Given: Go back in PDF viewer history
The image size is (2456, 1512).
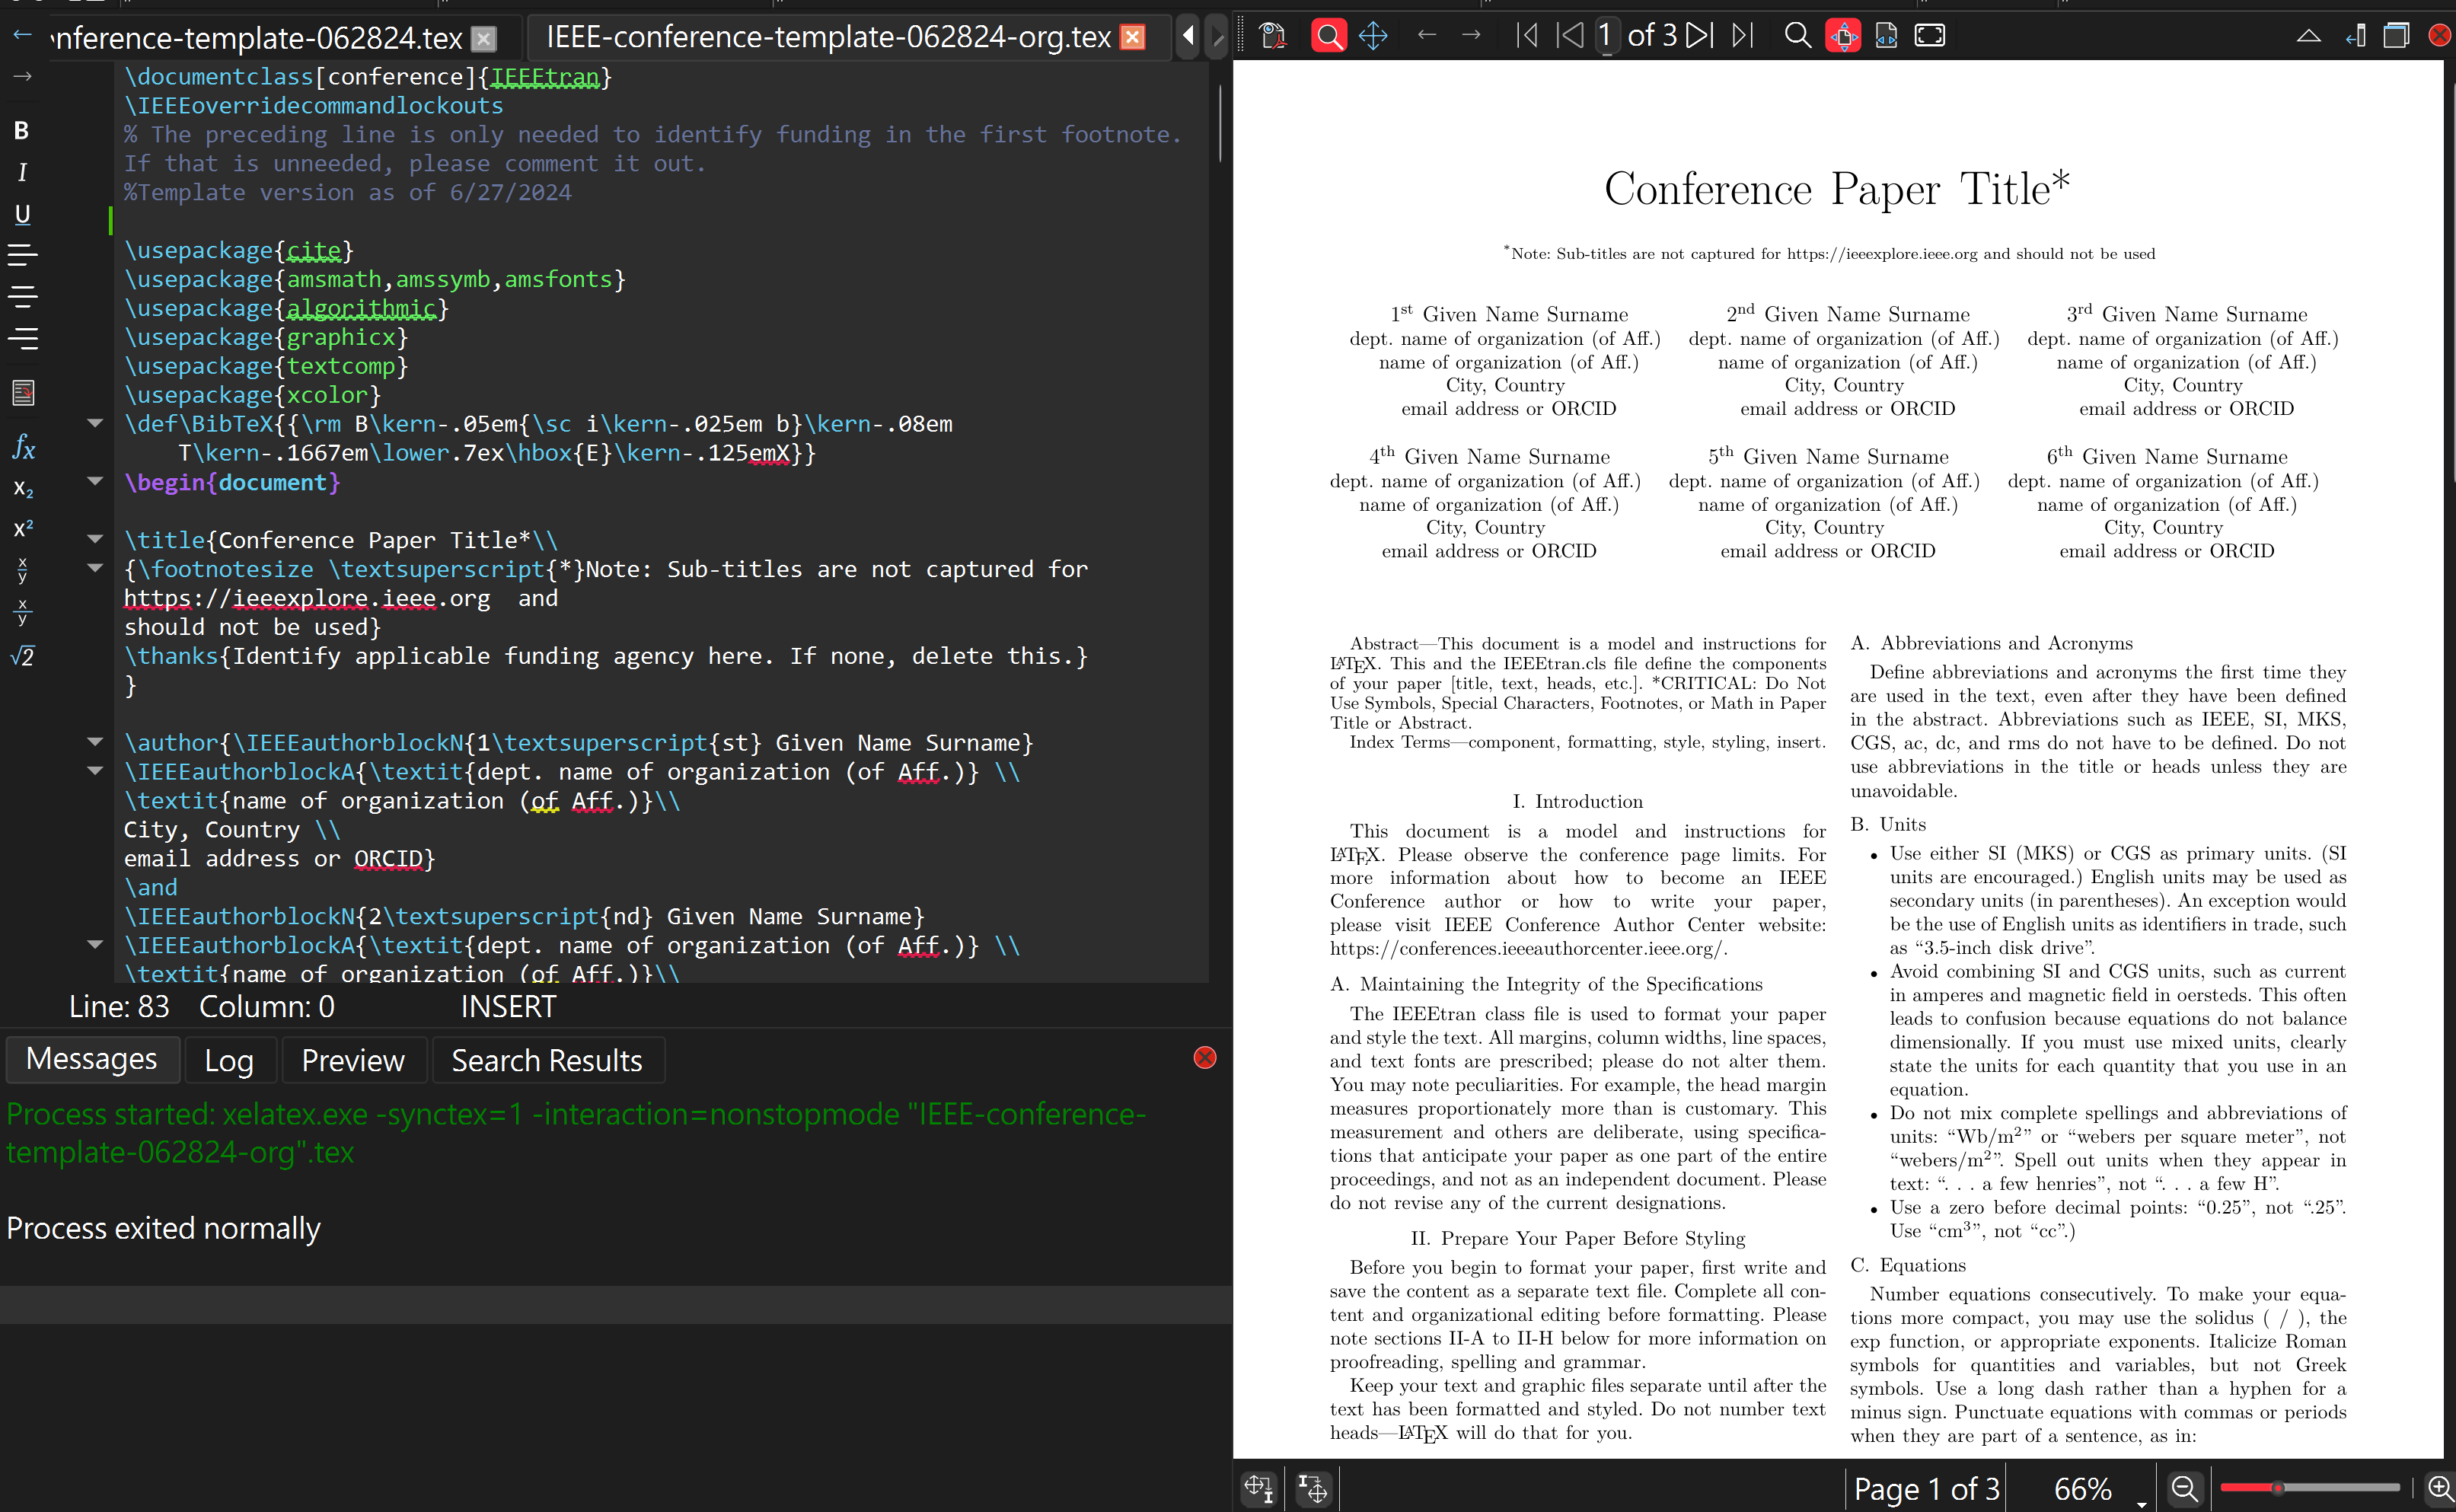Looking at the screenshot, I should pyautogui.click(x=1427, y=36).
